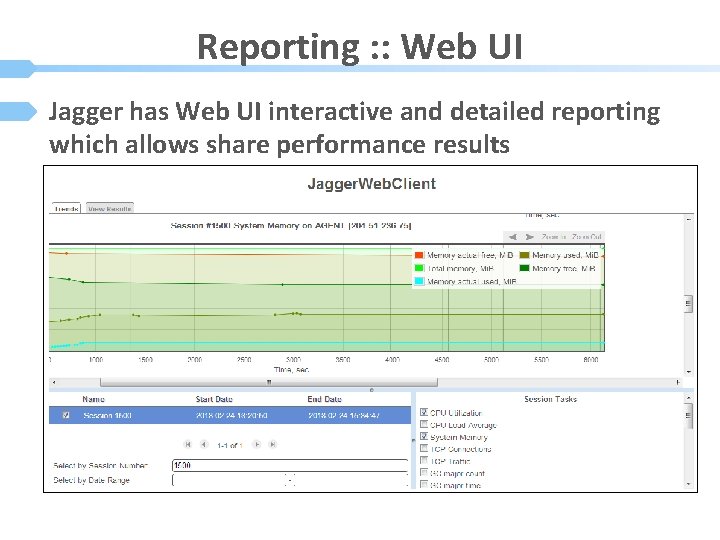Go to last page of sessions
This screenshot has width=720, height=540.
(x=273, y=444)
